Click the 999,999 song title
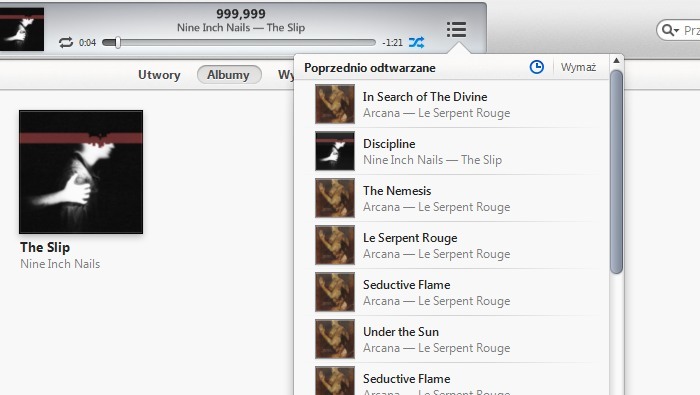The width and height of the screenshot is (700, 395). point(241,14)
